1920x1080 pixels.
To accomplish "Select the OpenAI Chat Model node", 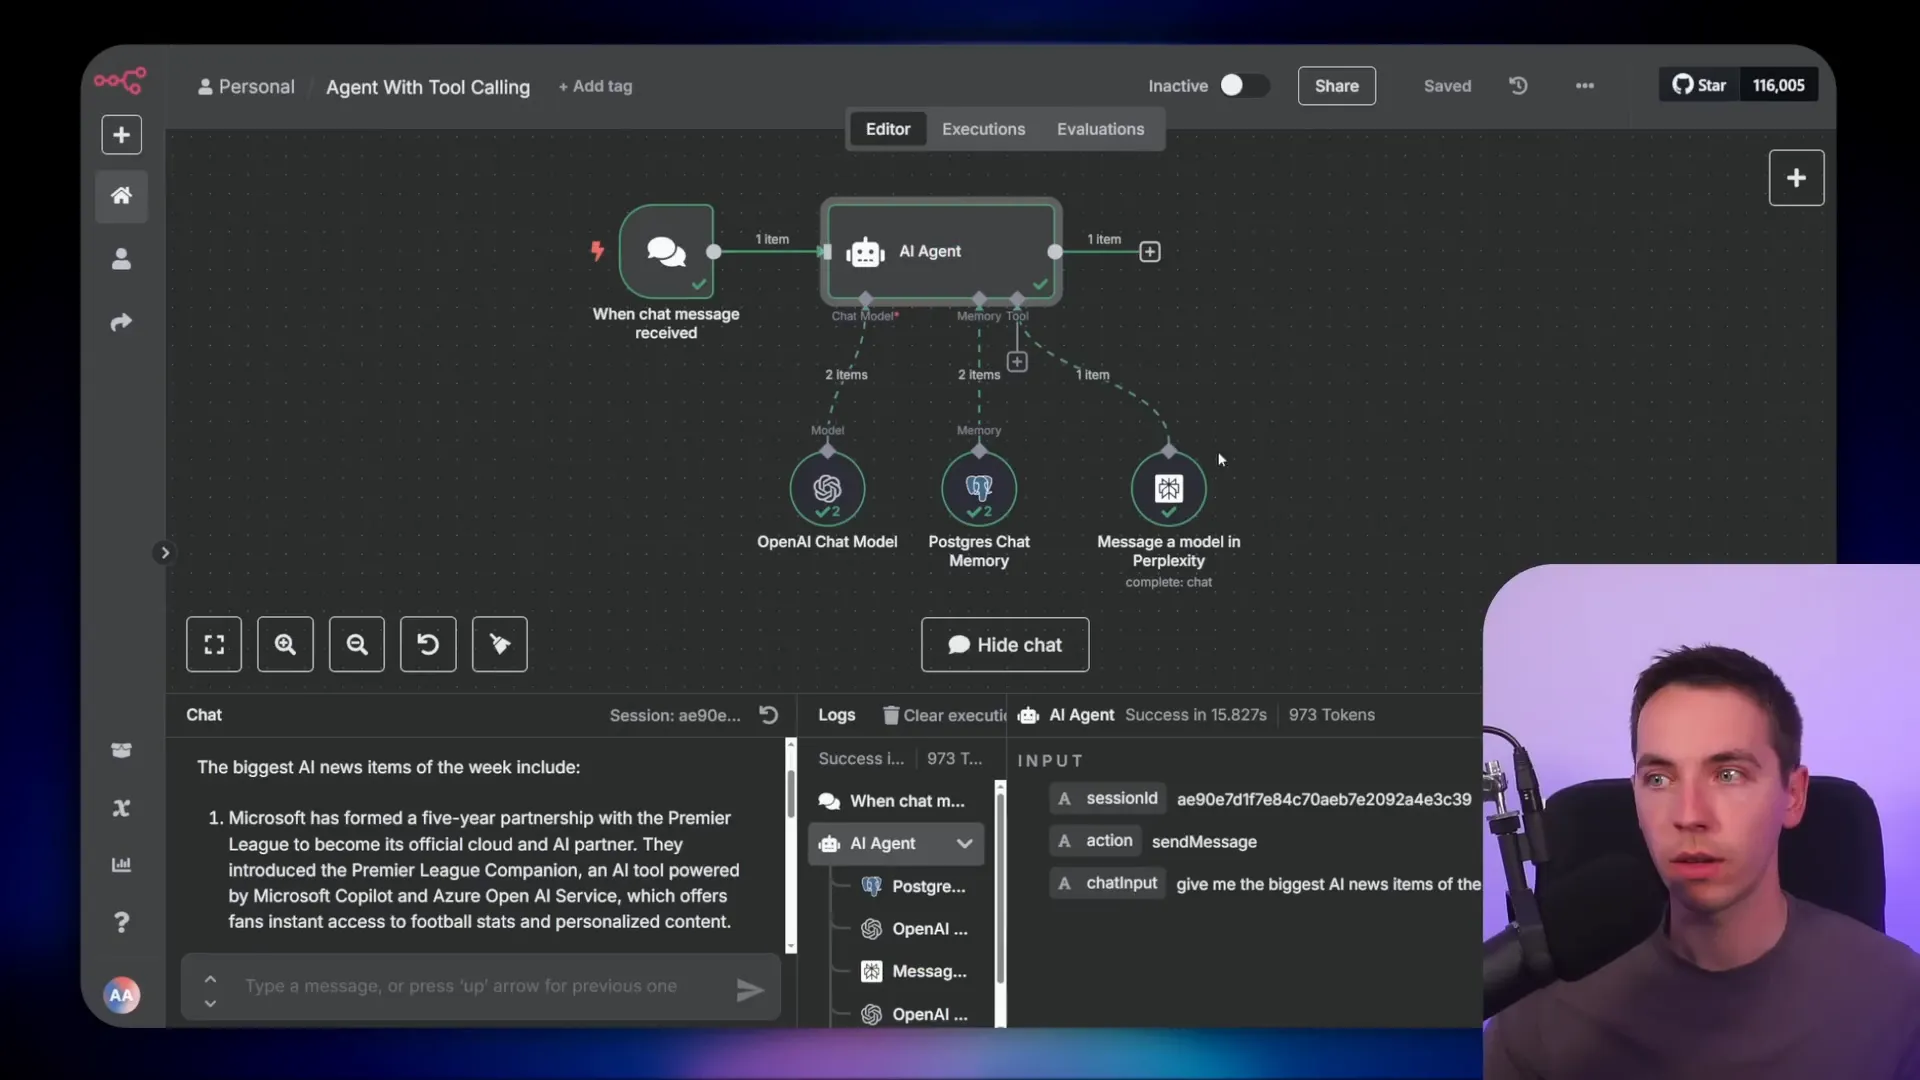I will click(x=827, y=489).
